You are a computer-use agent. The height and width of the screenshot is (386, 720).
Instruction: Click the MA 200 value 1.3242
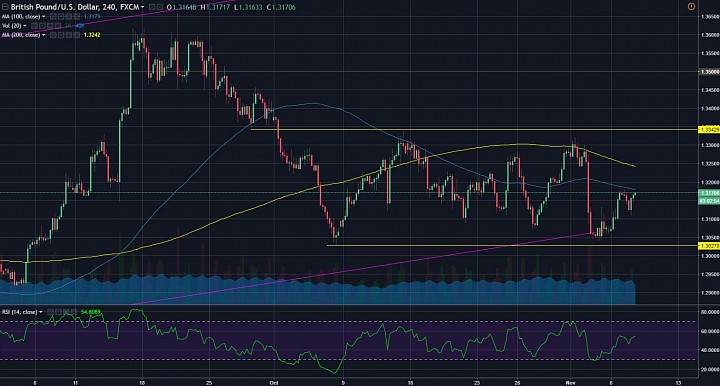click(x=92, y=35)
